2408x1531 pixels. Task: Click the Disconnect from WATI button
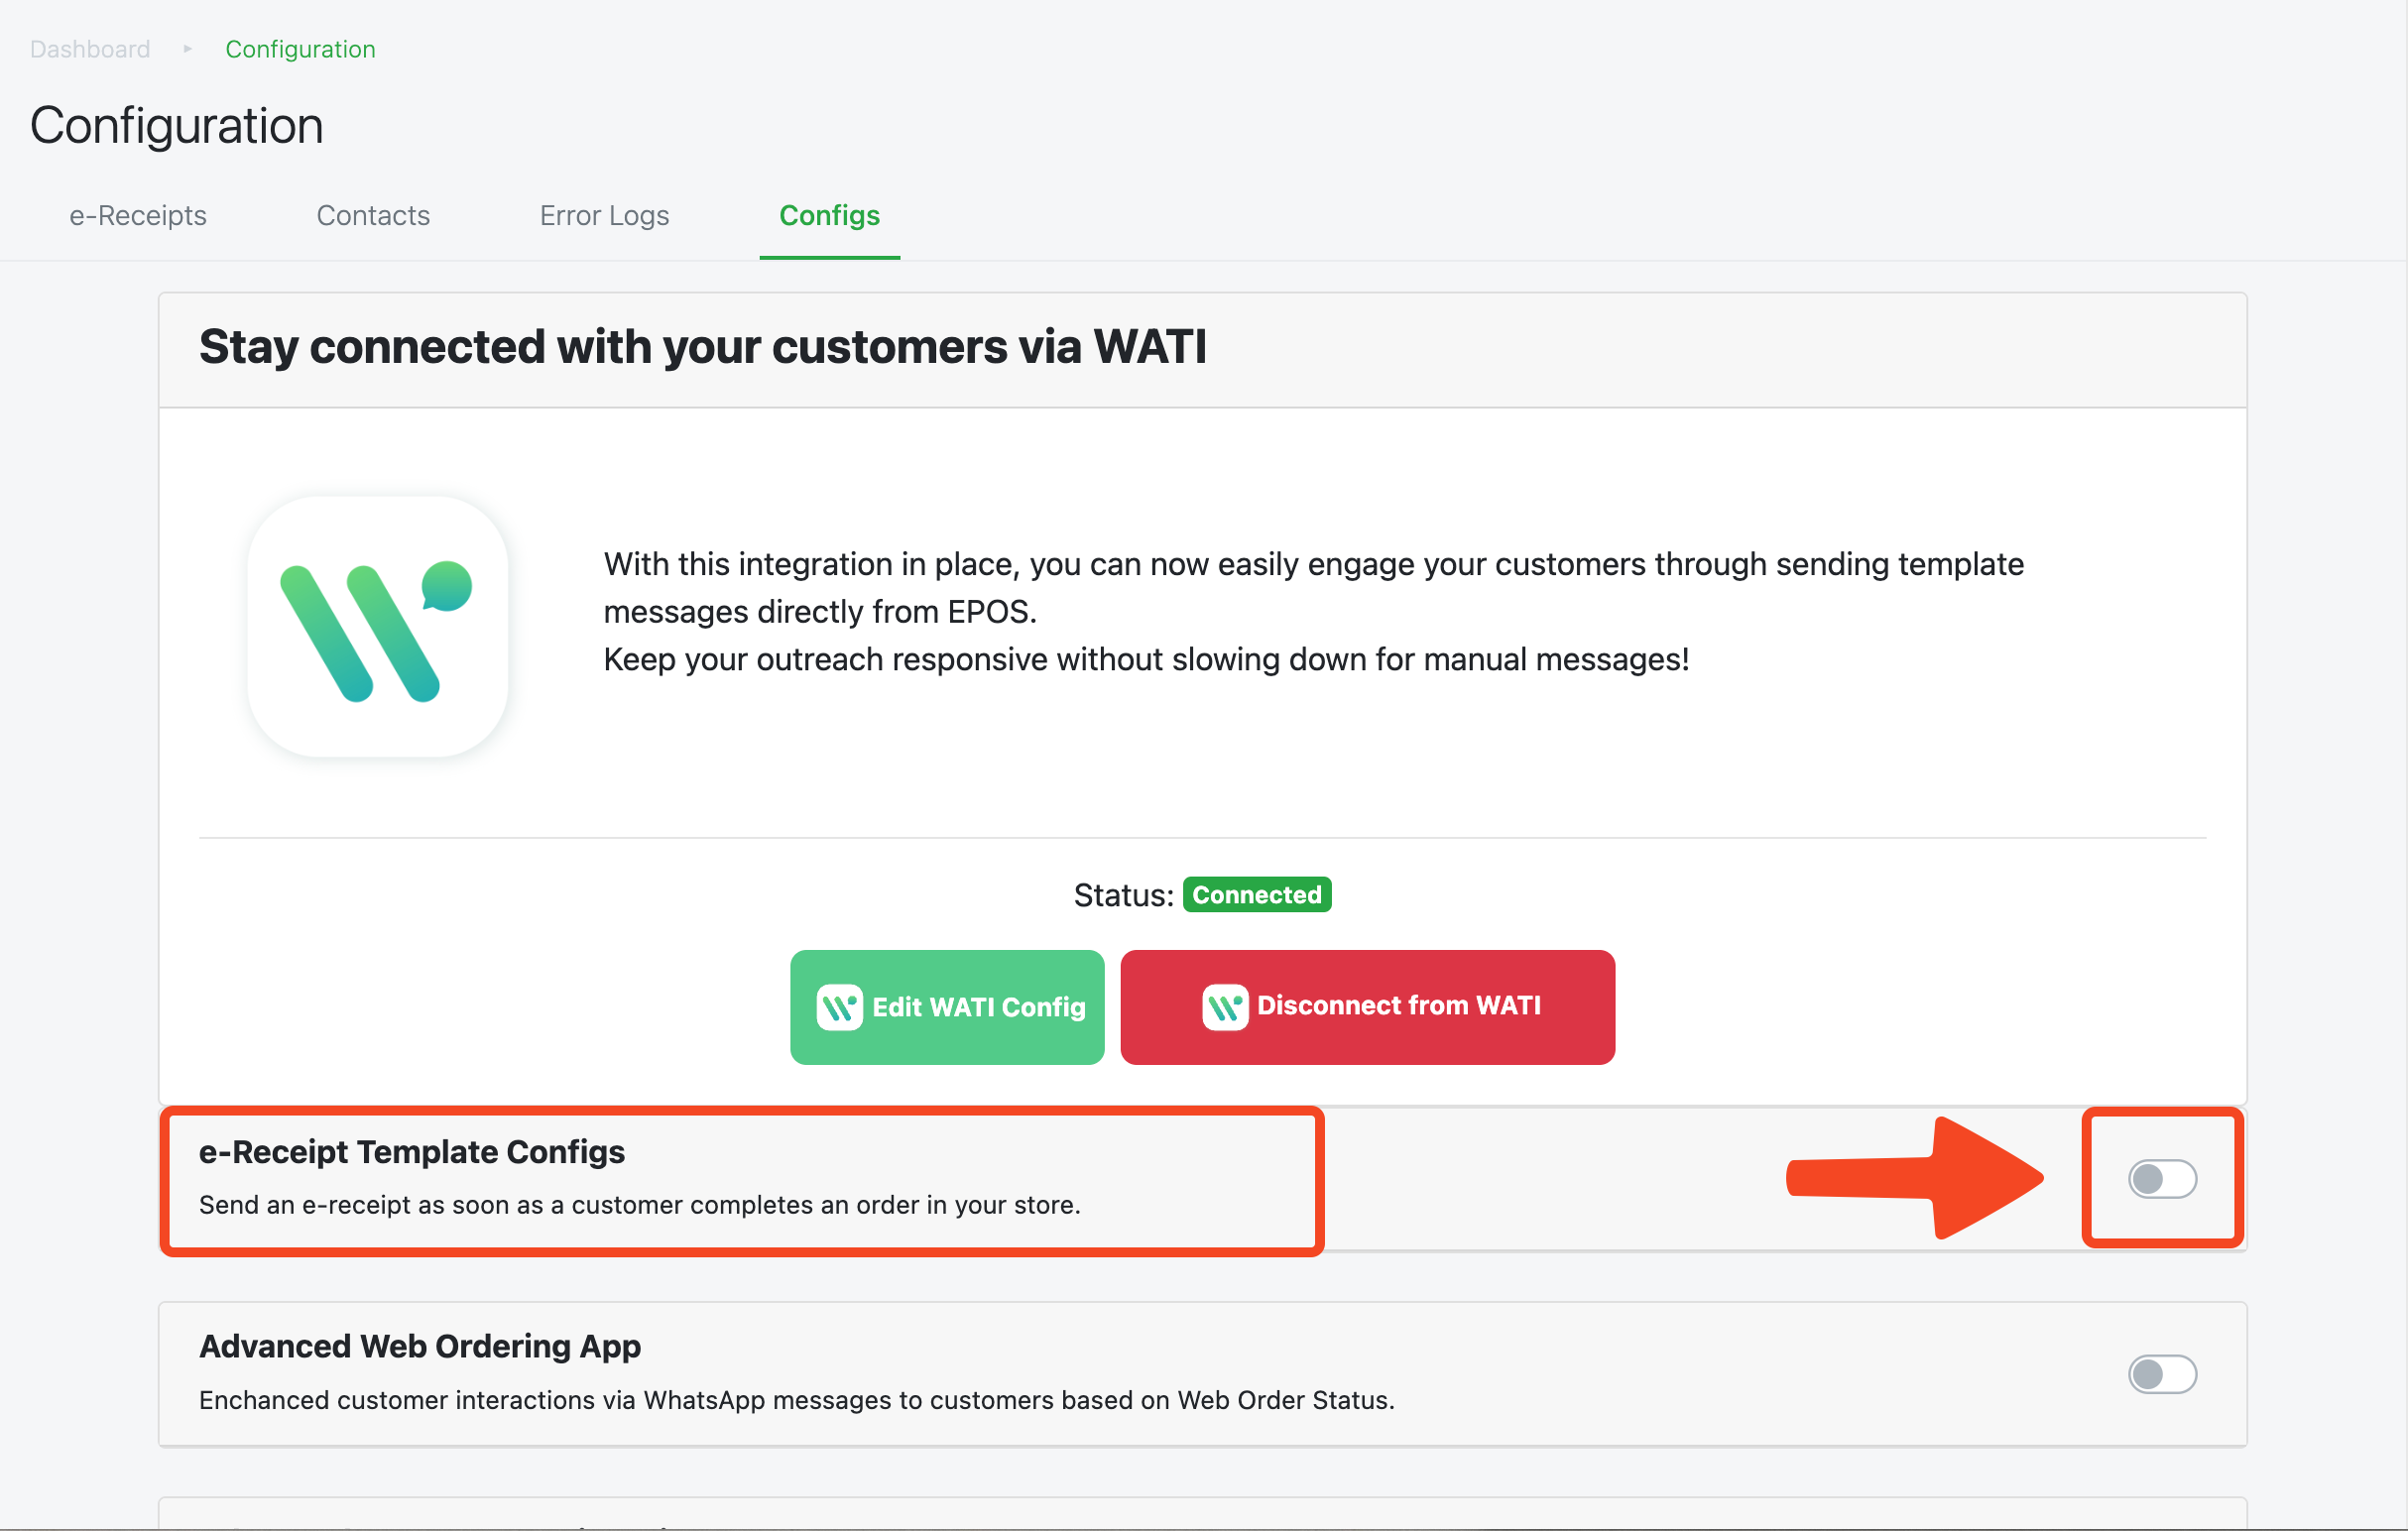point(1367,1007)
